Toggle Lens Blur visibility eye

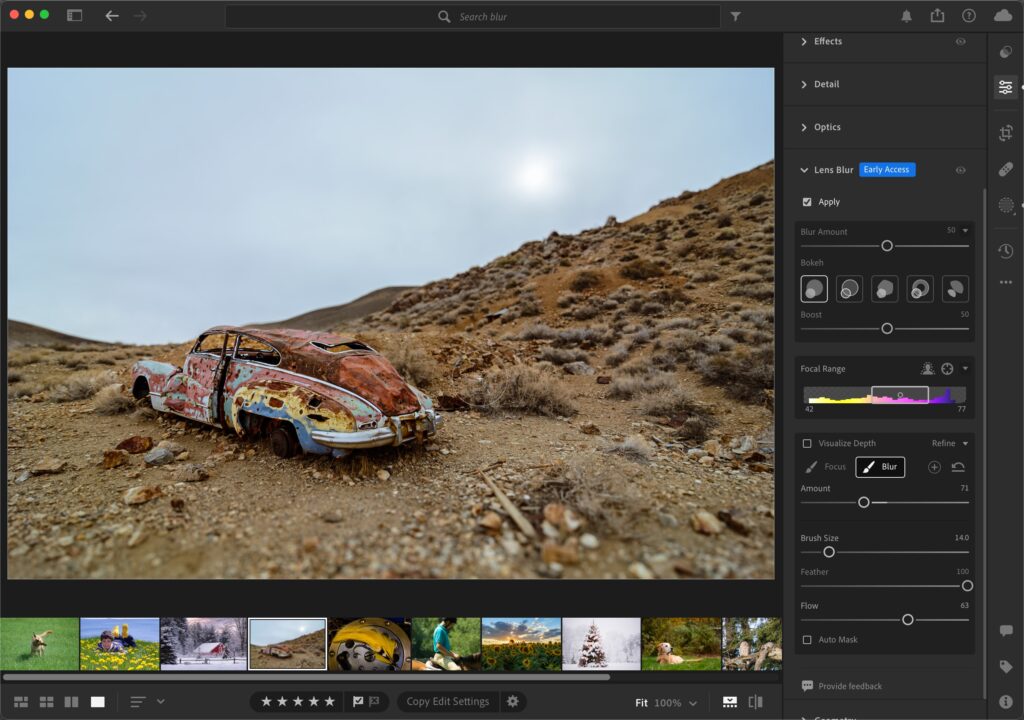point(961,170)
